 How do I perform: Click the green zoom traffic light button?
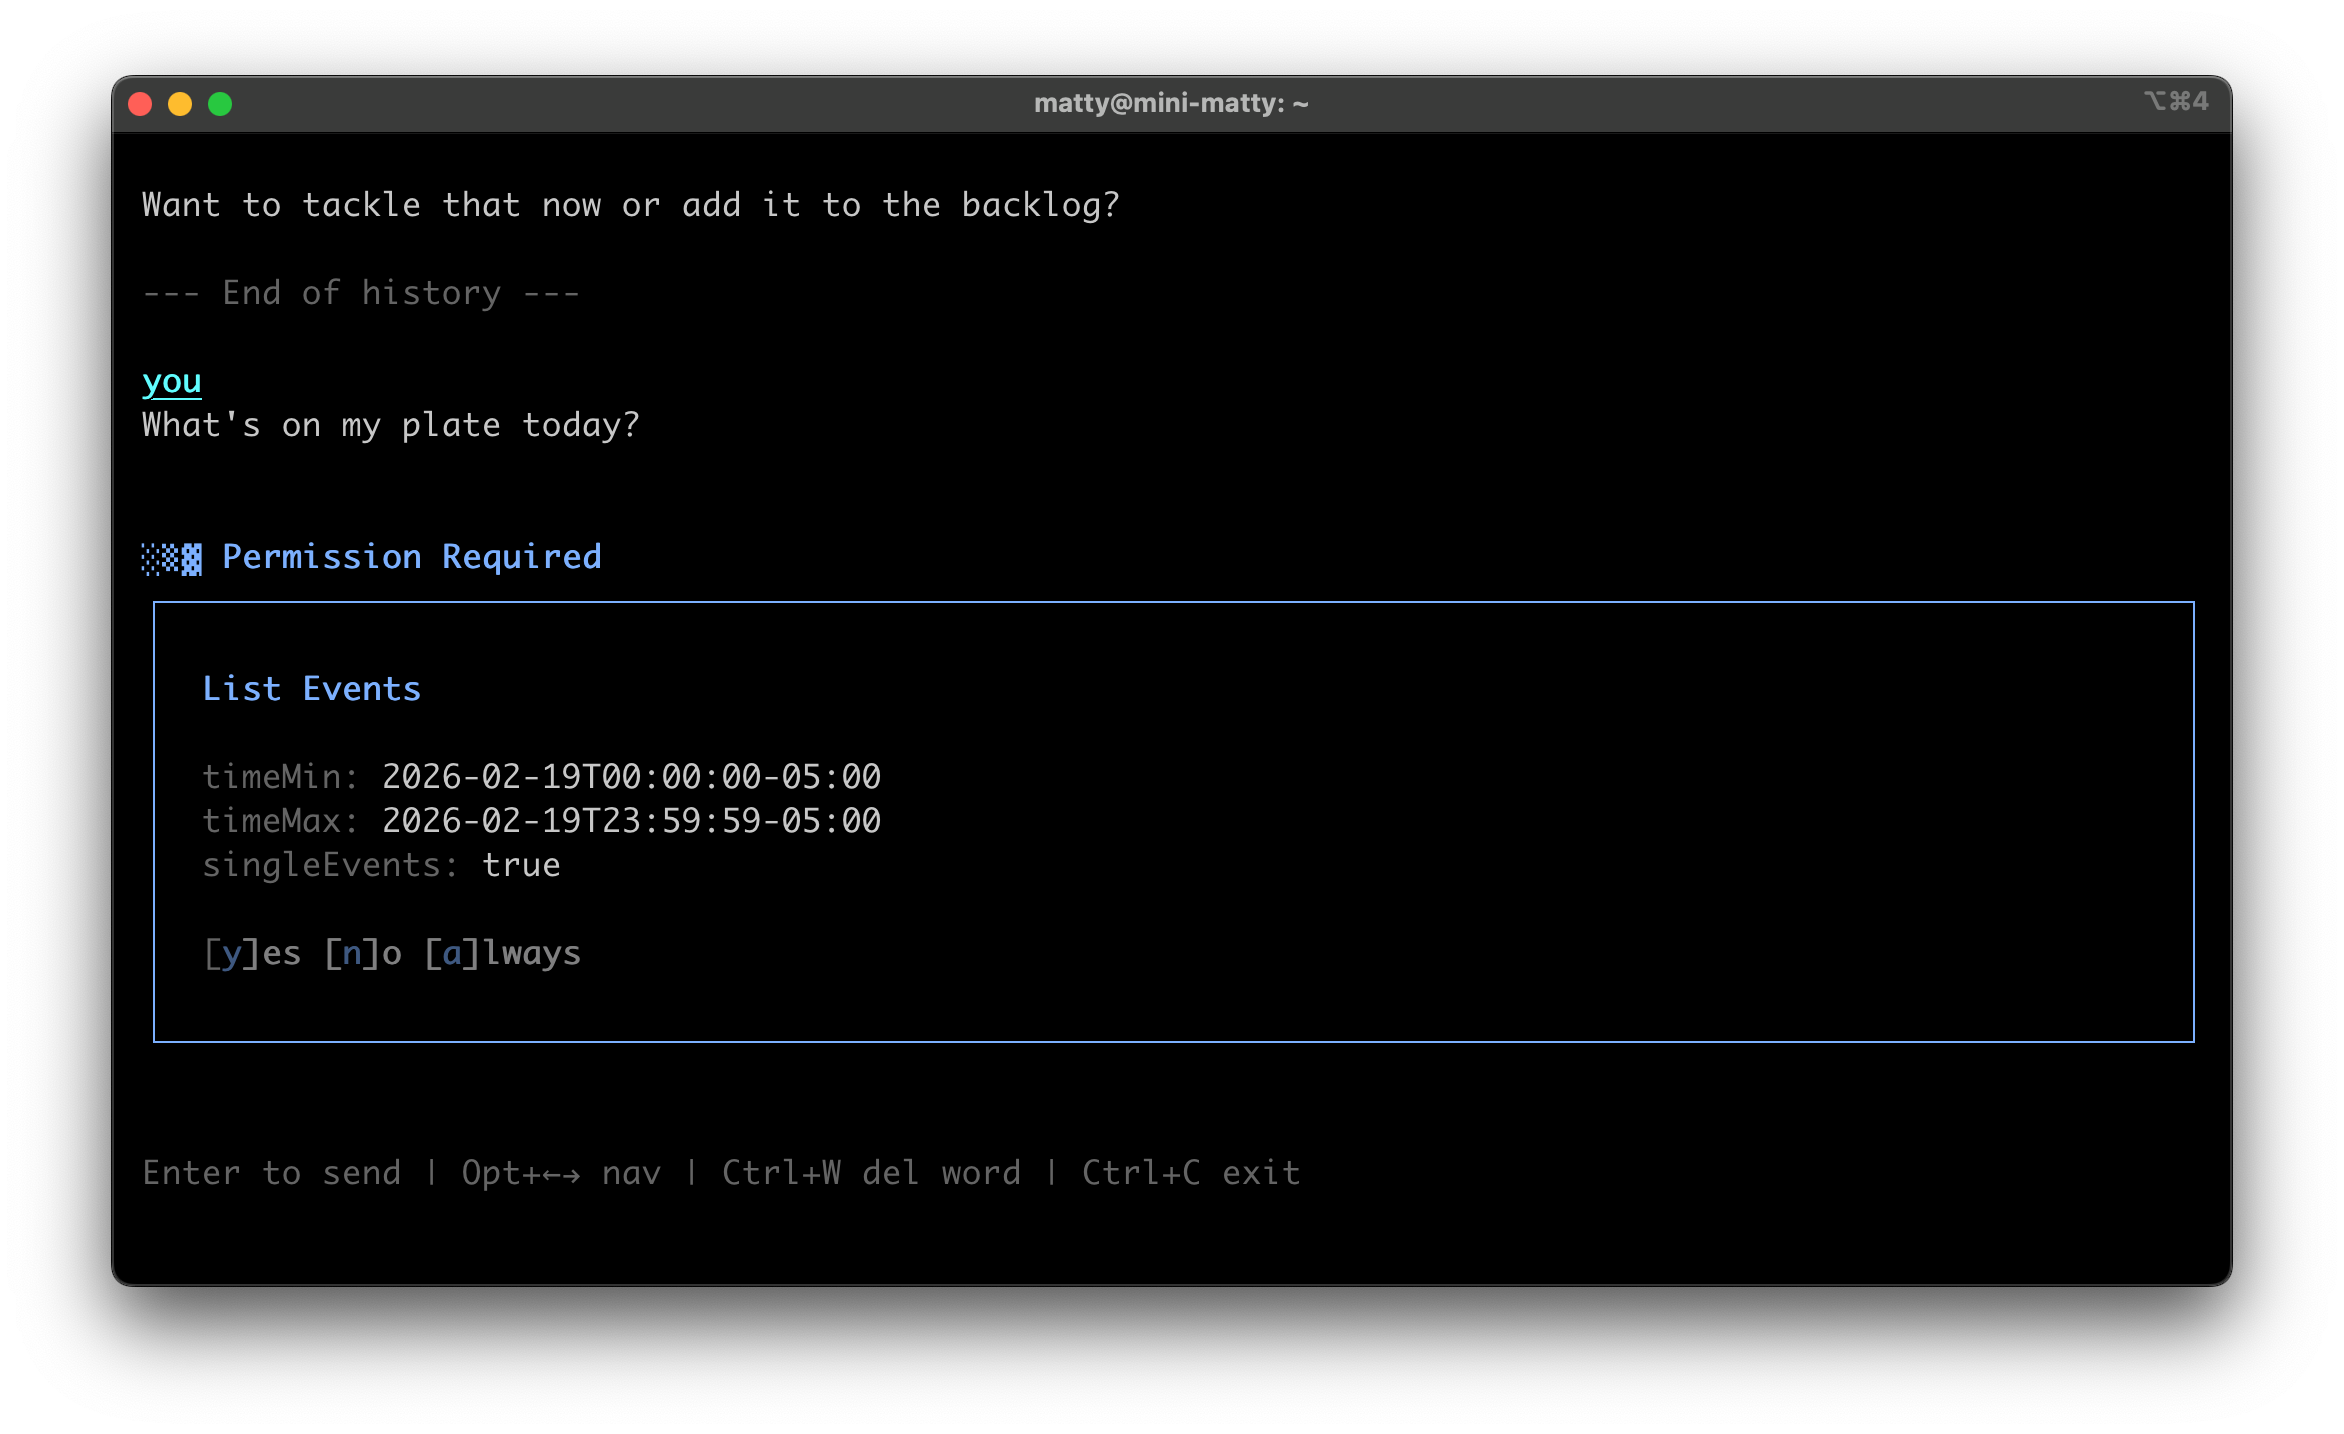coord(219,103)
